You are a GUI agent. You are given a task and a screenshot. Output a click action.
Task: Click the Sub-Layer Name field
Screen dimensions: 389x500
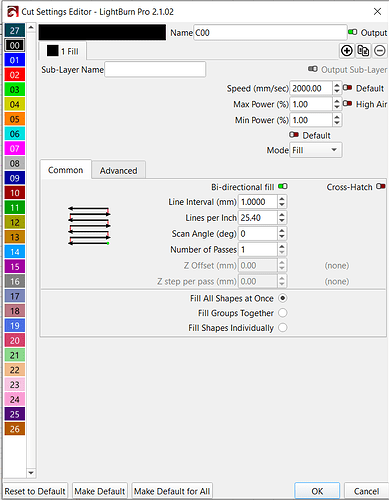[x=155, y=69]
